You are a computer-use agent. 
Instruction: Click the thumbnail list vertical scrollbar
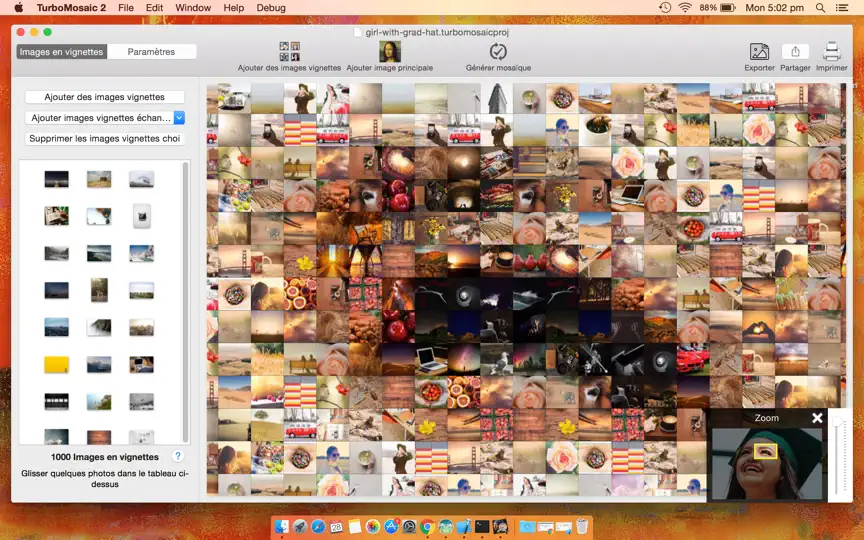click(186, 302)
